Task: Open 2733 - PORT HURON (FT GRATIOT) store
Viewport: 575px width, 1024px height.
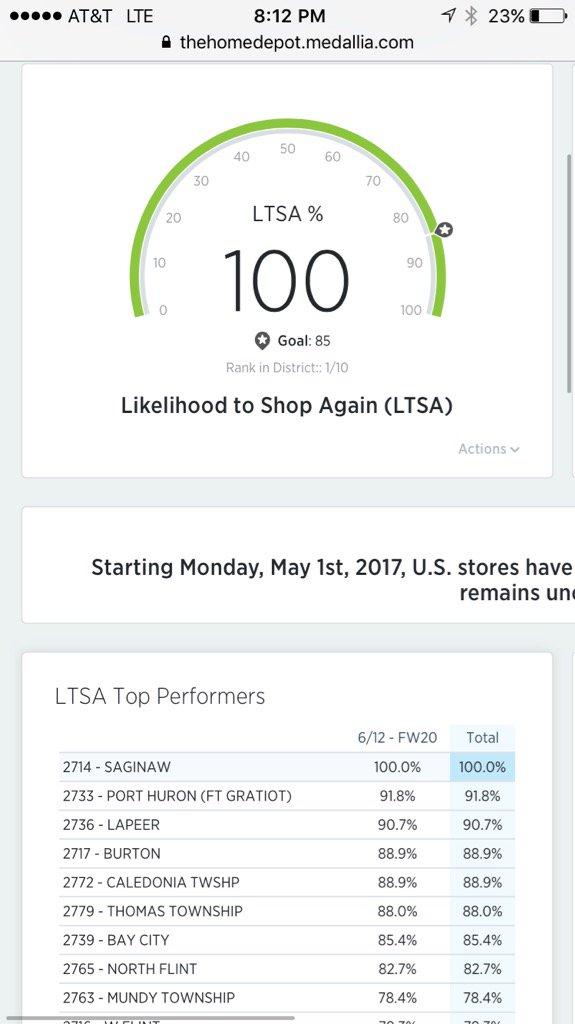Action: pos(287,796)
